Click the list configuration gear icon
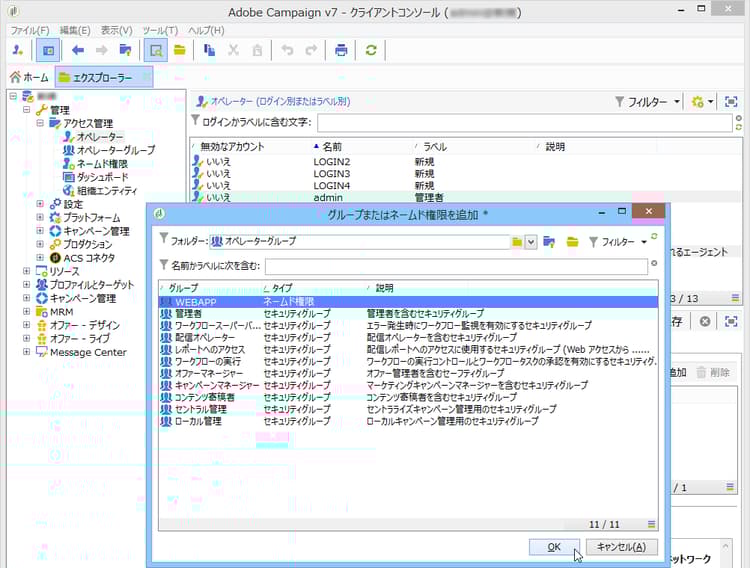 click(x=698, y=101)
